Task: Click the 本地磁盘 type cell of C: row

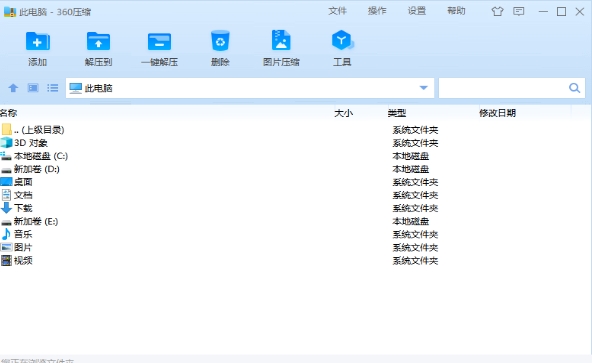Action: click(411, 156)
